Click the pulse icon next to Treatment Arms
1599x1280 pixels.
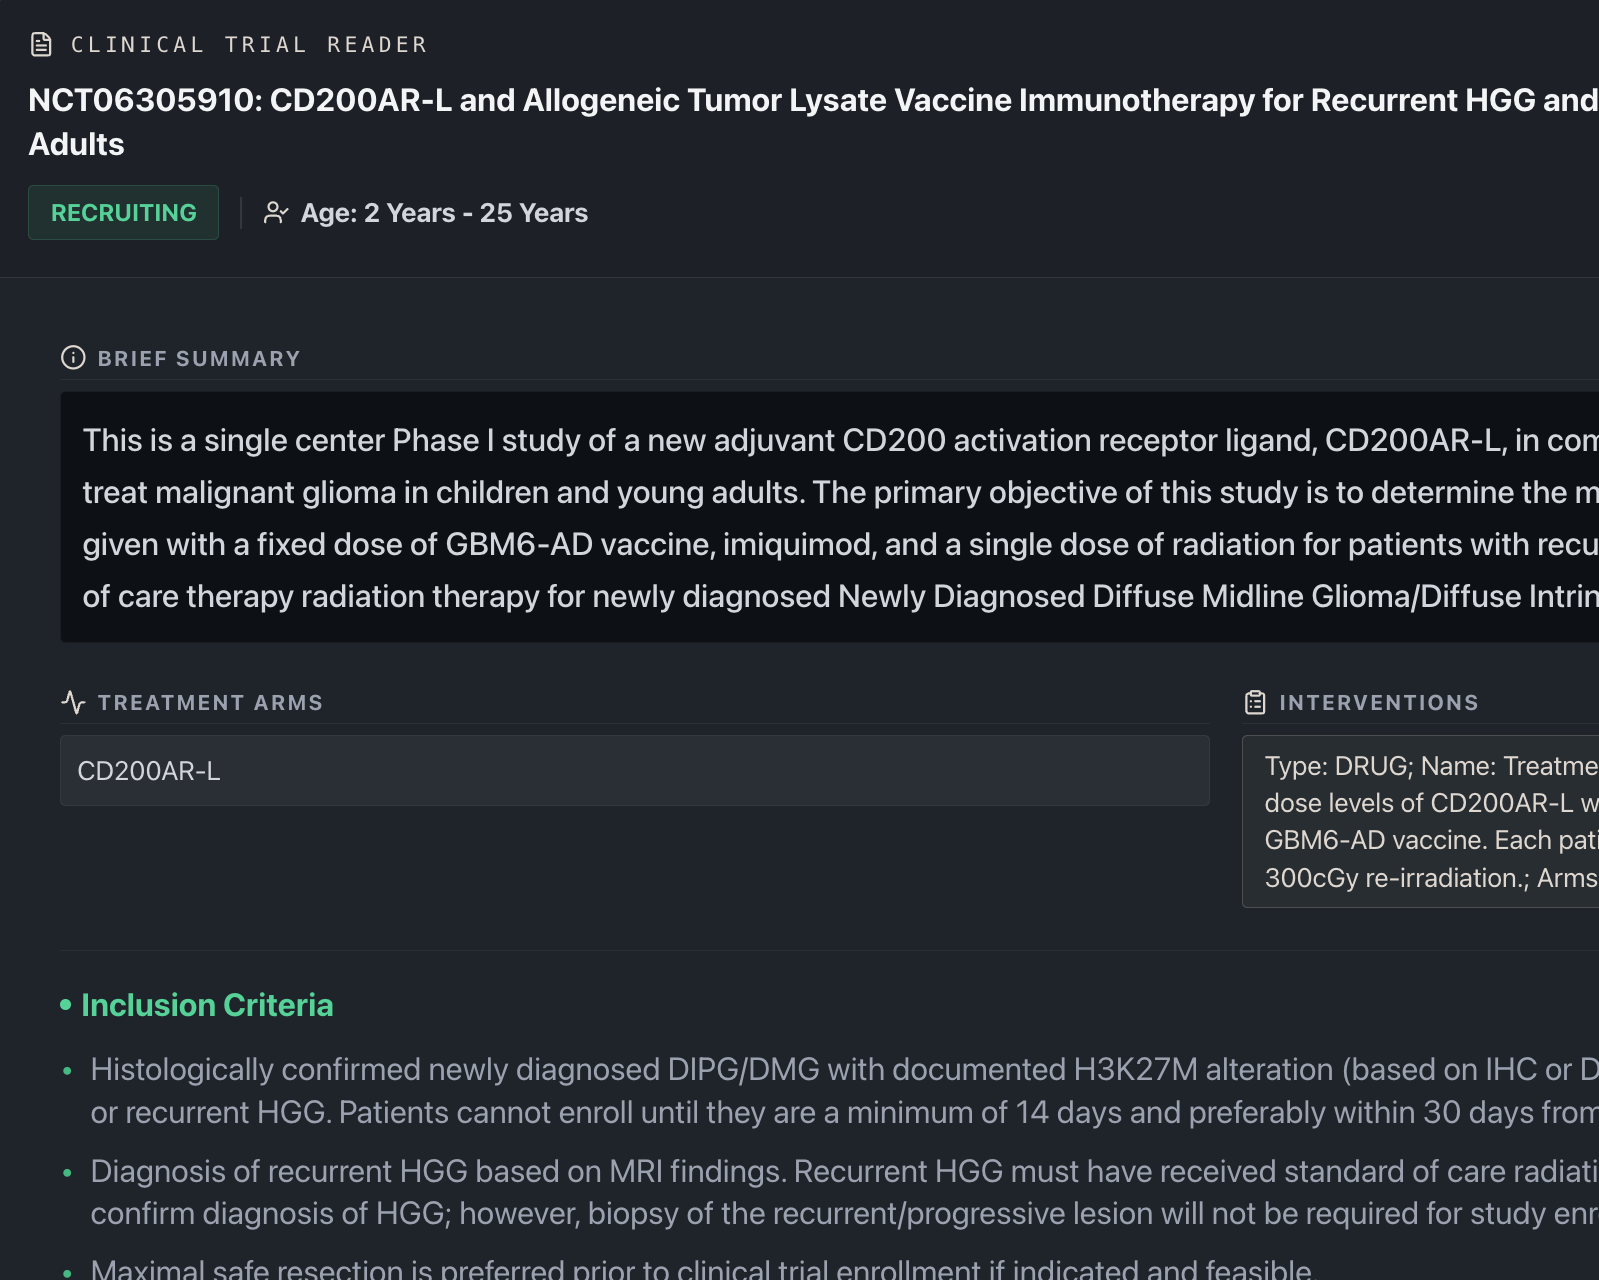73,702
